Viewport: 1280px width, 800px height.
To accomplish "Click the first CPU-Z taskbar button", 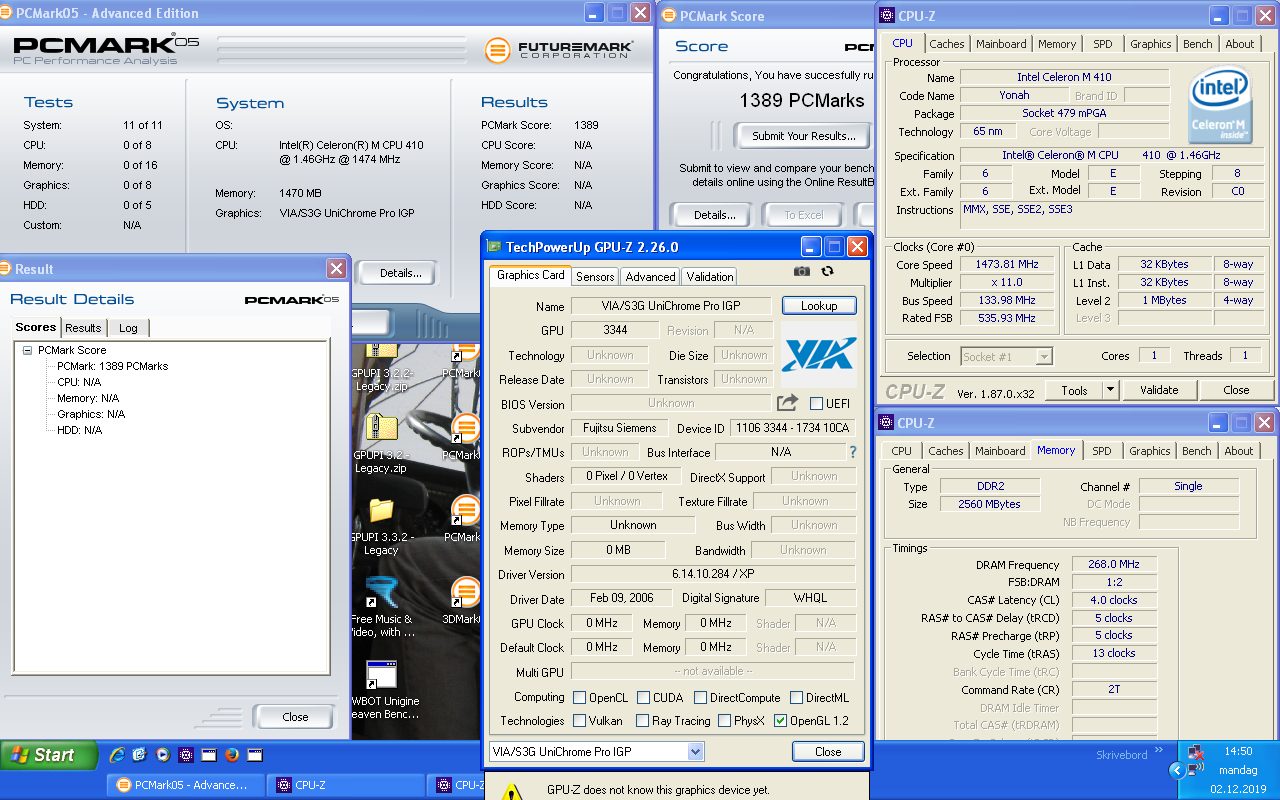I will [346, 785].
